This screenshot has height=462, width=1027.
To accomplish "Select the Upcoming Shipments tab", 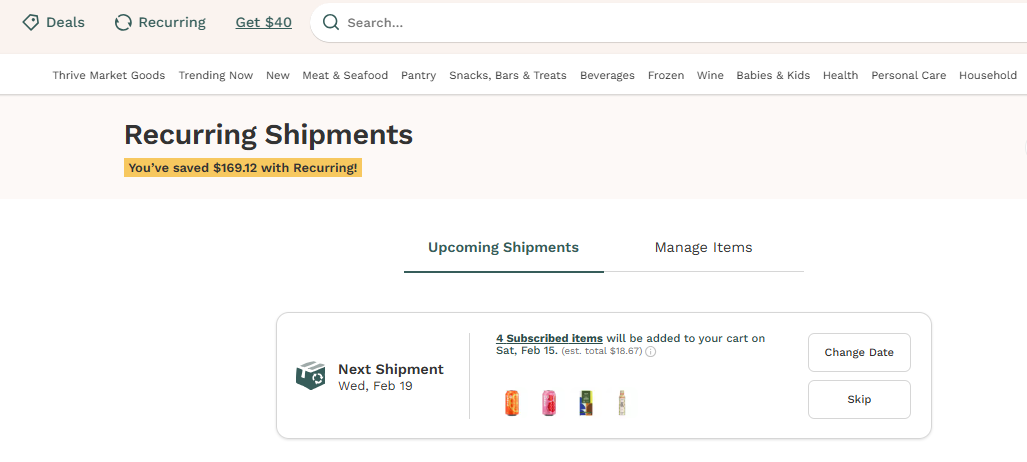I will tap(503, 247).
